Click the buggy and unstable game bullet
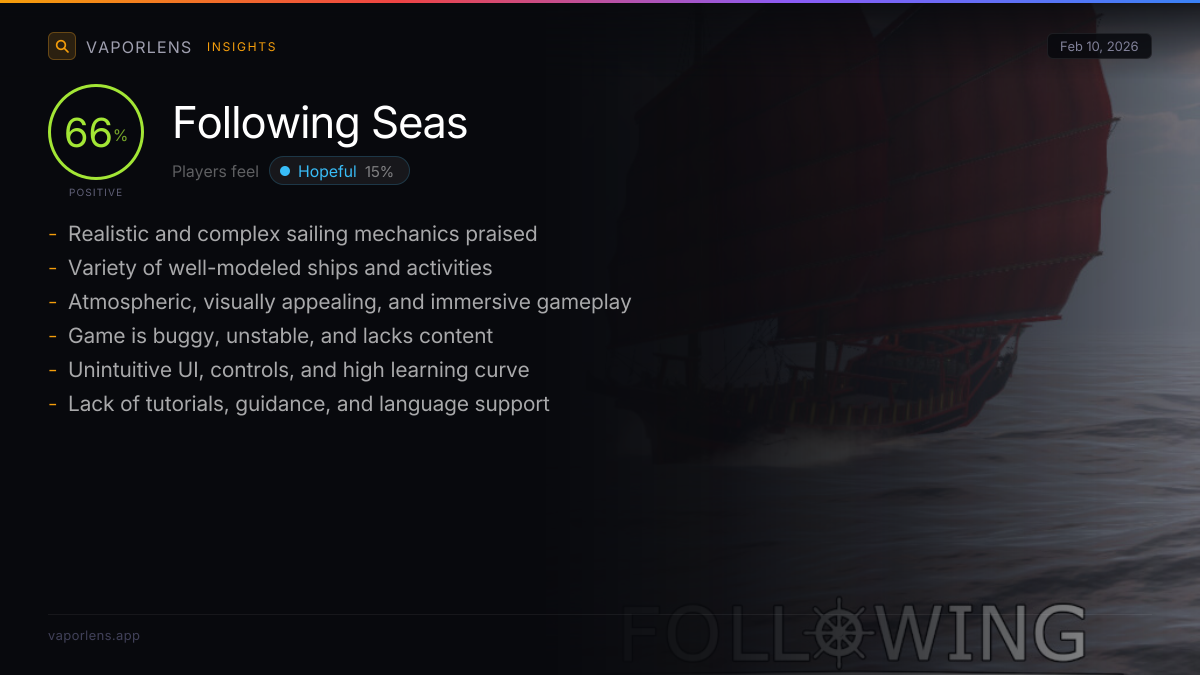 [280, 336]
